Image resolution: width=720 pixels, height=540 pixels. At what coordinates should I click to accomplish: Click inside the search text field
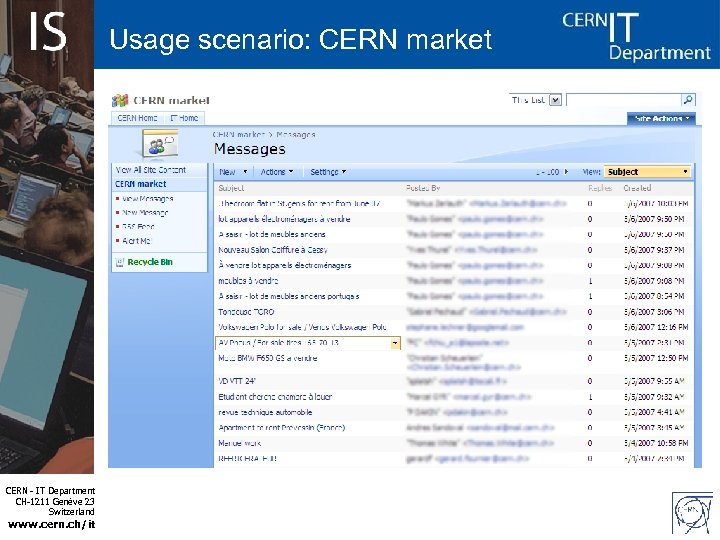click(624, 100)
